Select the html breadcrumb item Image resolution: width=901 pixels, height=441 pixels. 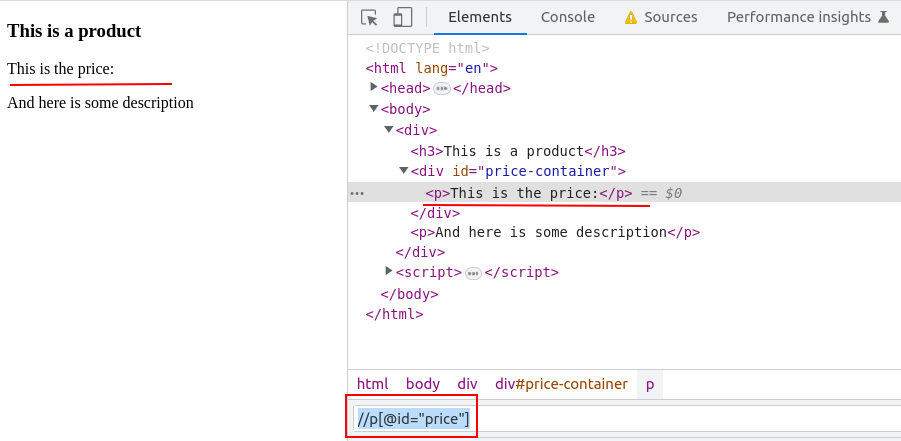[372, 384]
